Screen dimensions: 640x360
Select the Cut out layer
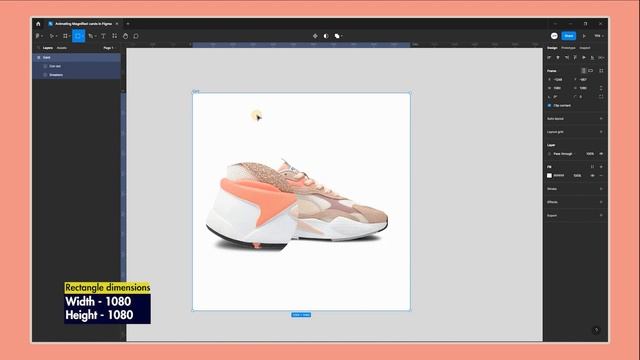pos(76,66)
